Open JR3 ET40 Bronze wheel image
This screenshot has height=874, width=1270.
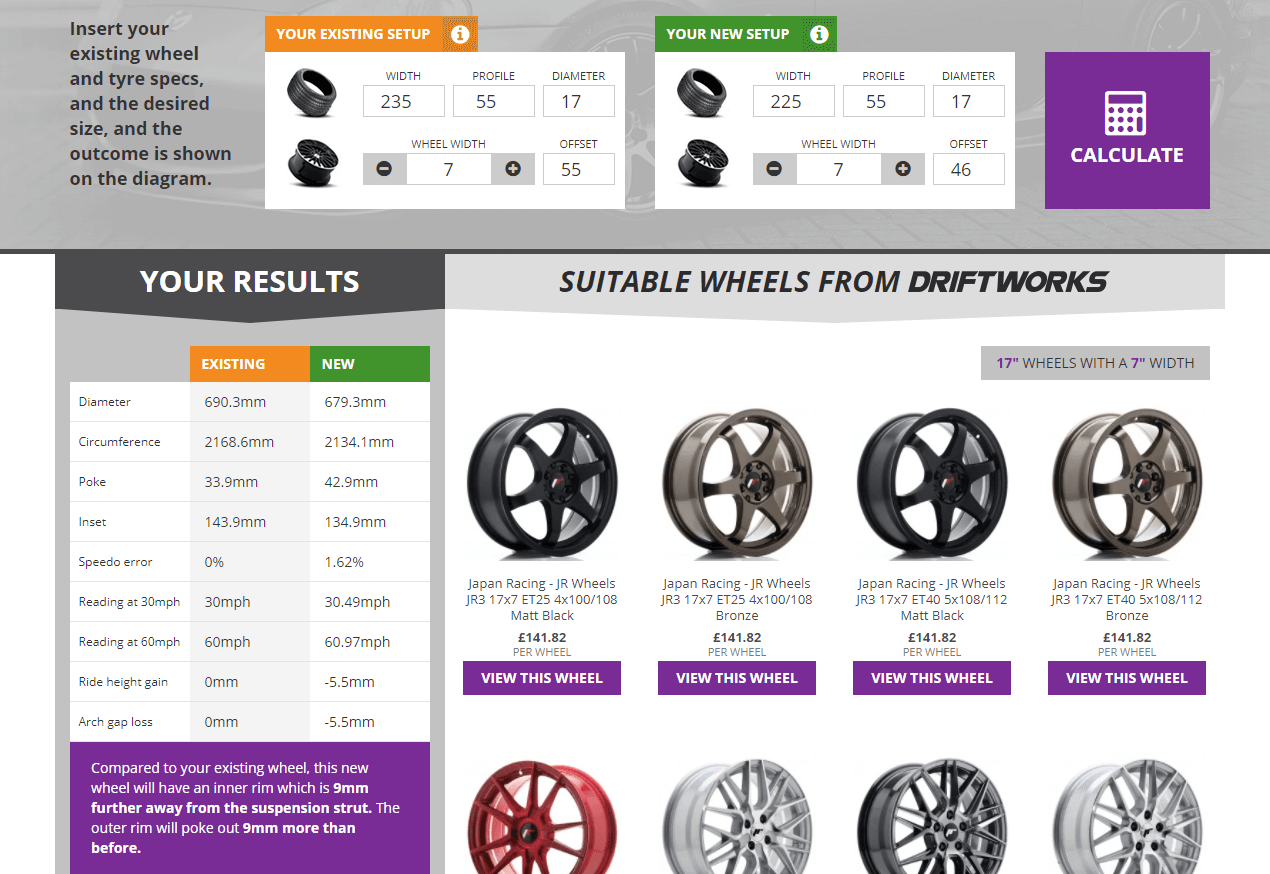click(x=1127, y=484)
